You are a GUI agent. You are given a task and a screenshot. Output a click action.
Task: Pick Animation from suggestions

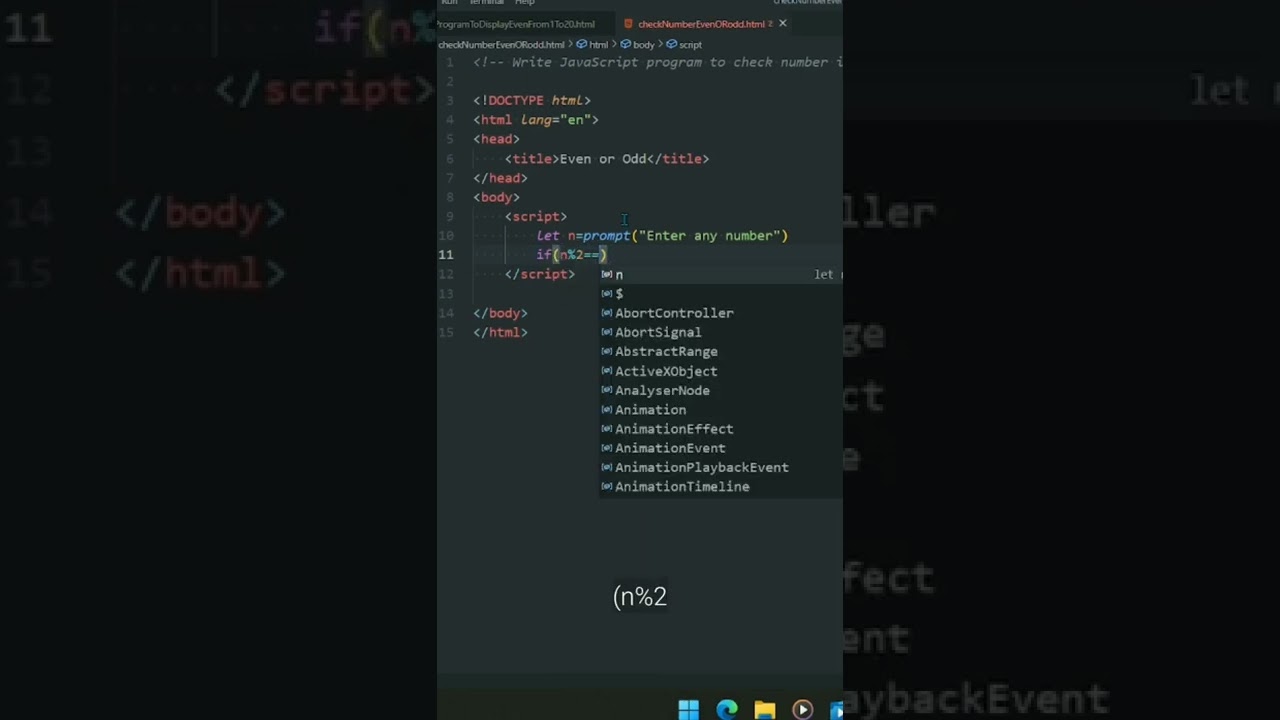tap(721, 410)
